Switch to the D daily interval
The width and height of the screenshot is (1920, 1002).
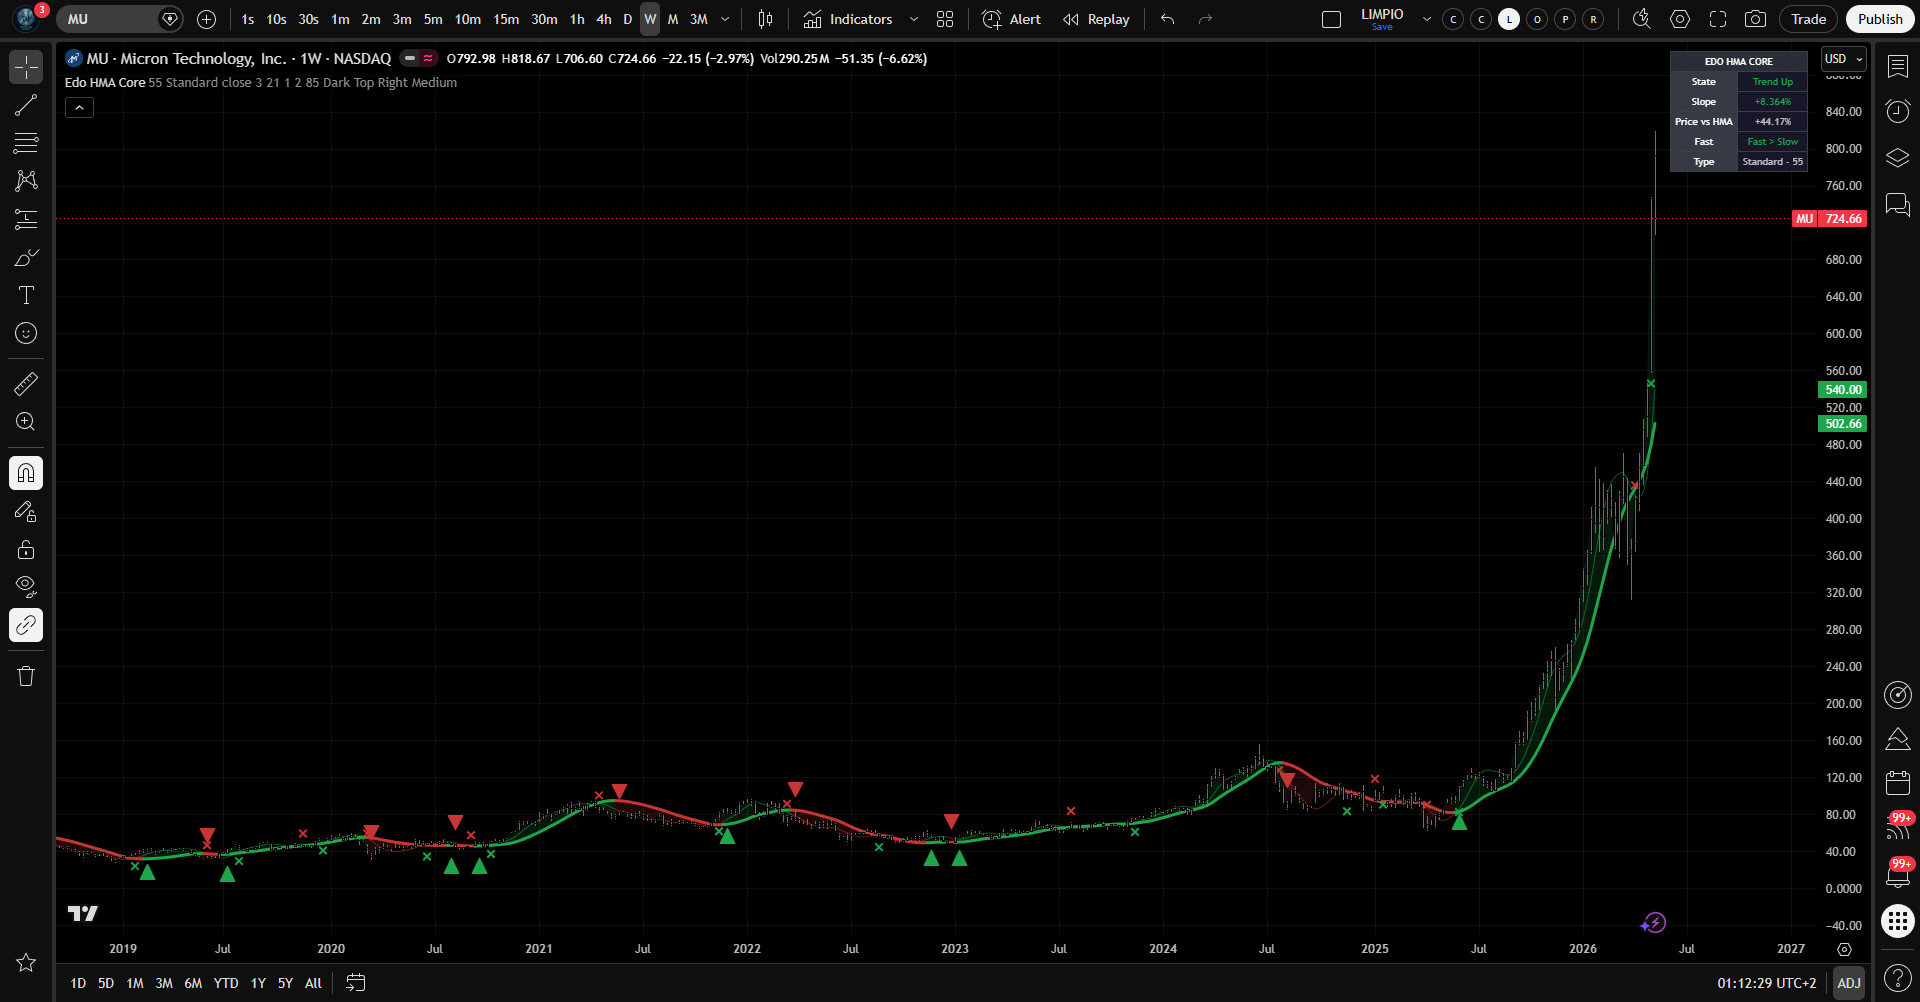(x=628, y=19)
